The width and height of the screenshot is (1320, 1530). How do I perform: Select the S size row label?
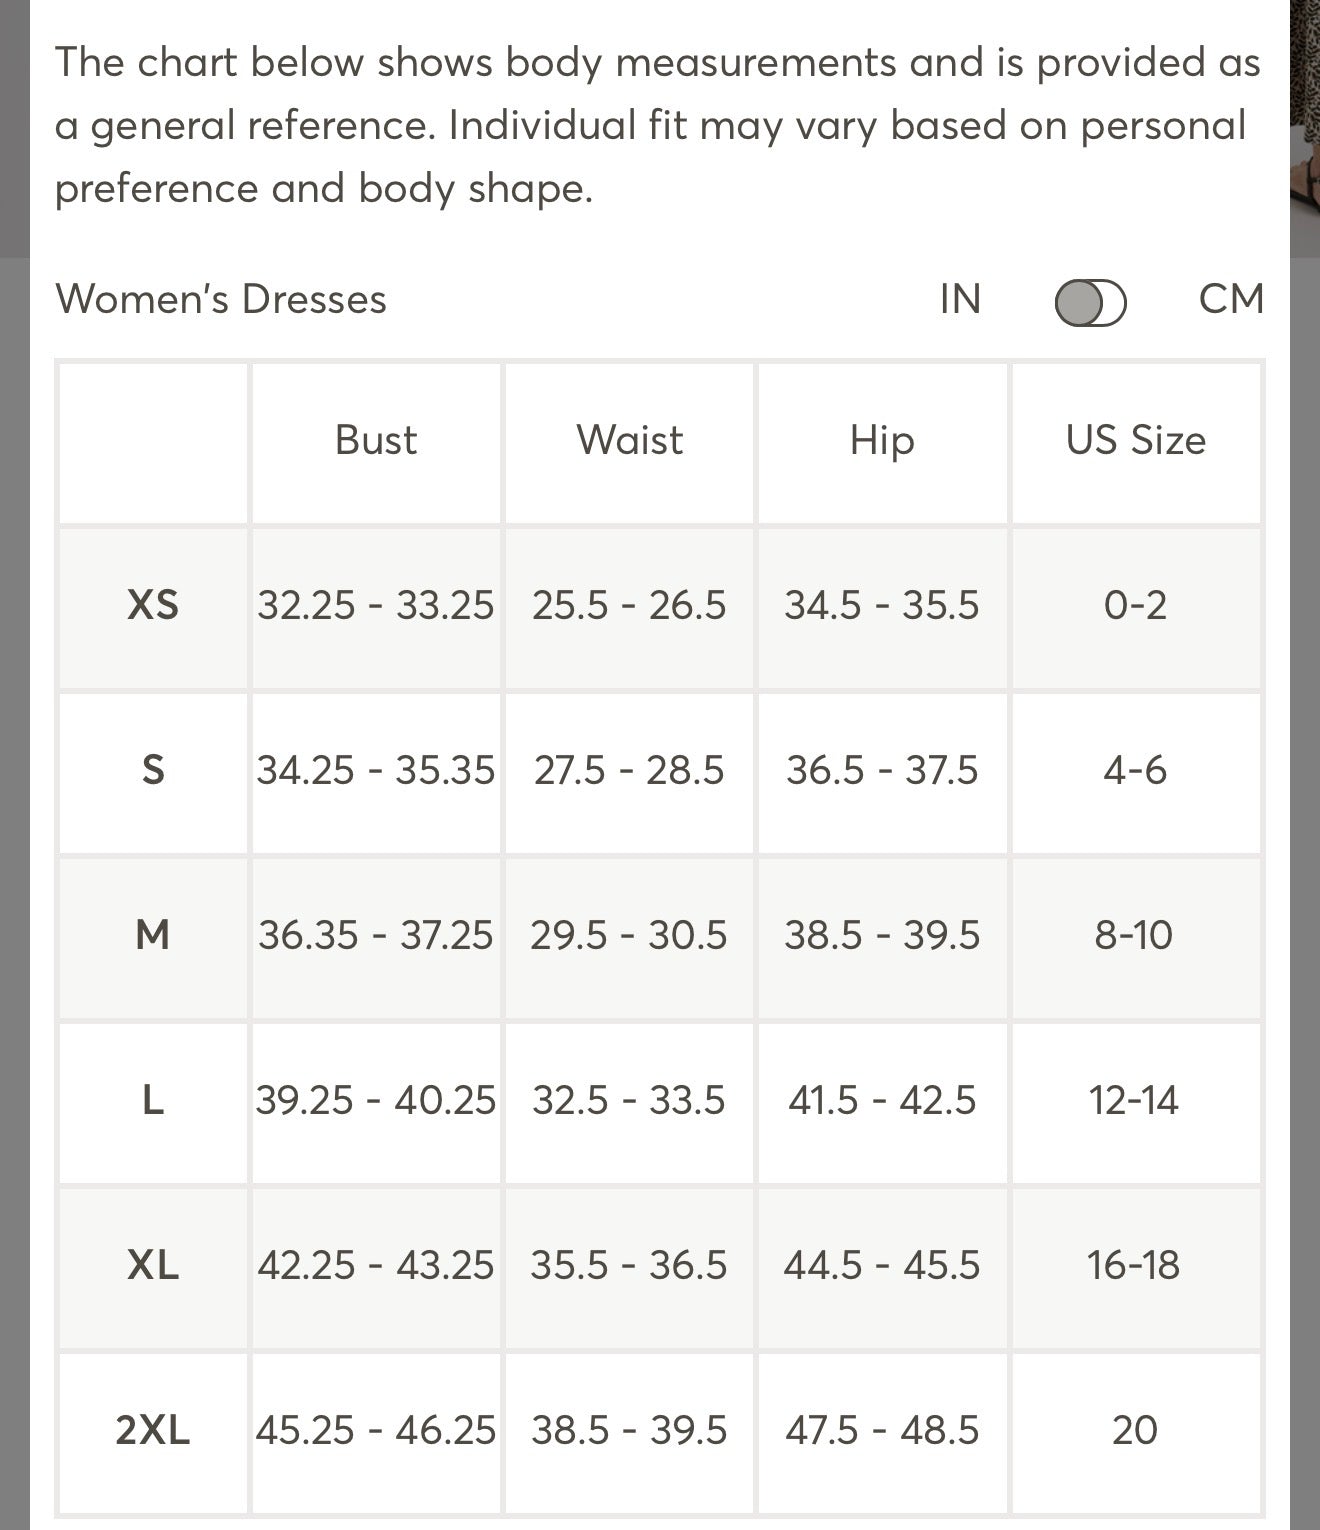coord(153,771)
